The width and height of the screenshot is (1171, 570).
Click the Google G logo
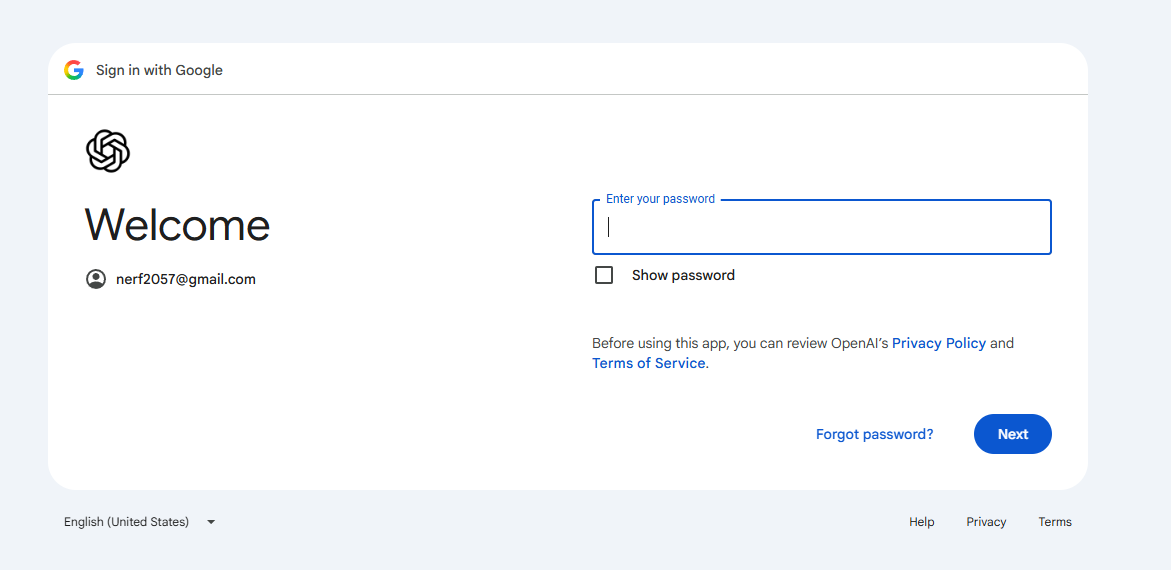tap(73, 70)
